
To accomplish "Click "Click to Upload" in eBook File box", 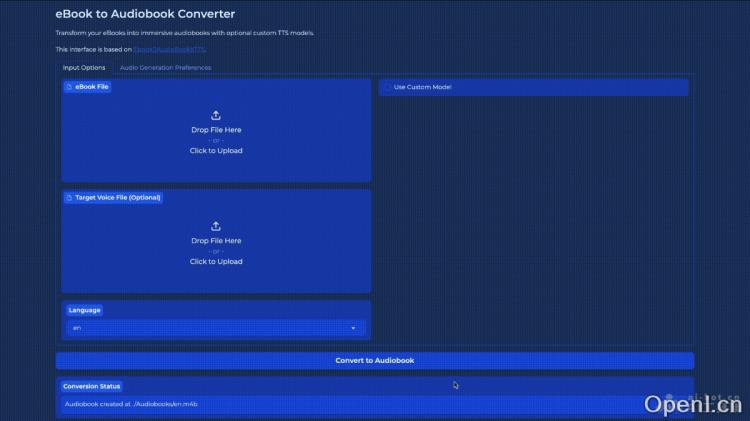I will (216, 151).
